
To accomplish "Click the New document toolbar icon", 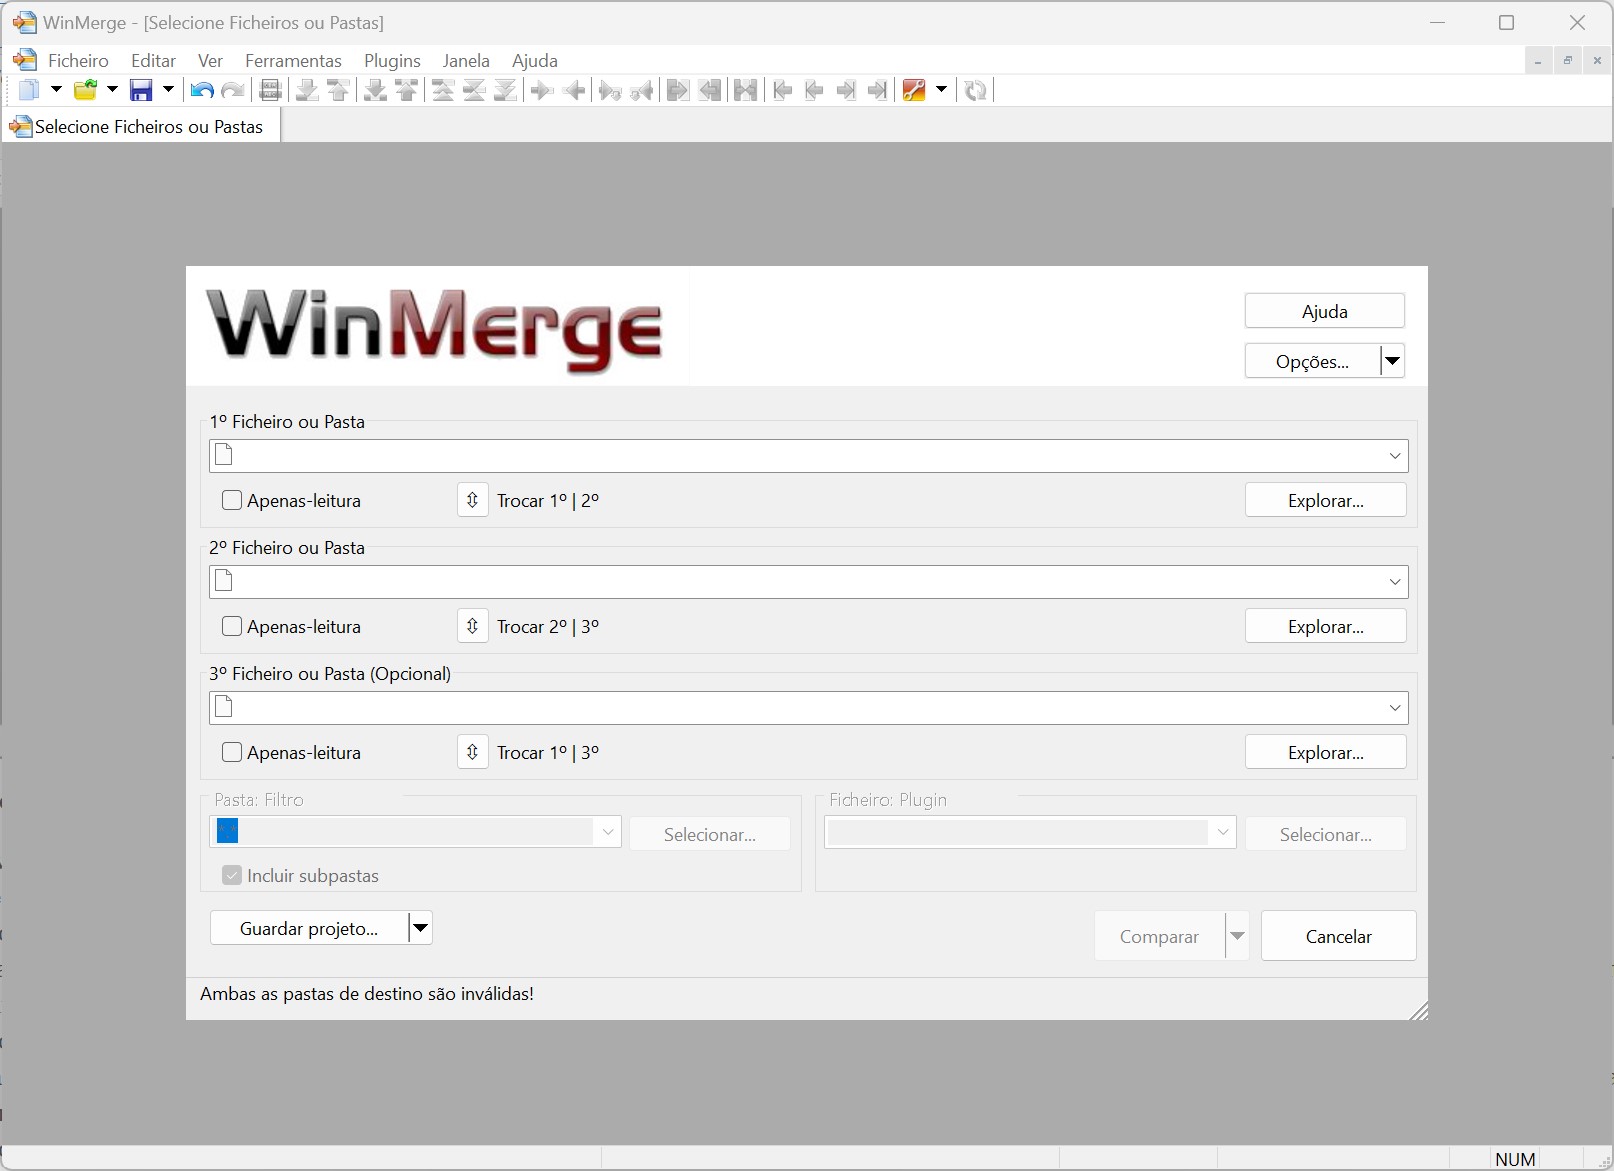I will 29,90.
